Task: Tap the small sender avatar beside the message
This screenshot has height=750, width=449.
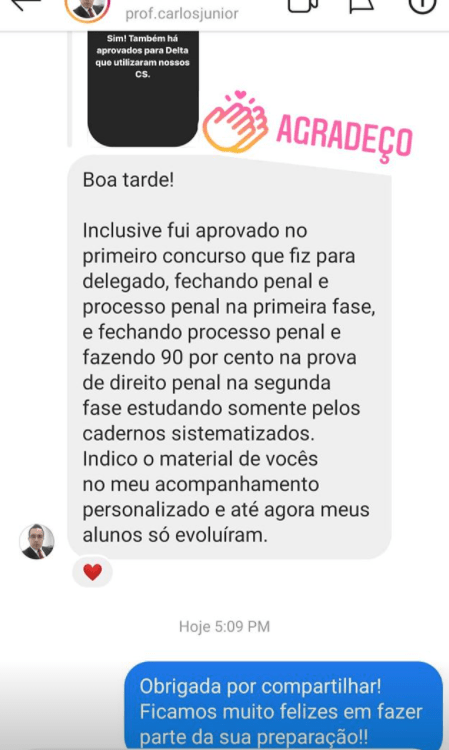Action: point(37,541)
